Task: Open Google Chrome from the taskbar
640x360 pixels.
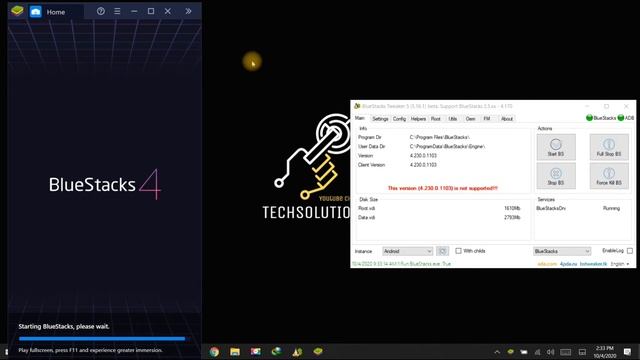Action: coord(214,351)
